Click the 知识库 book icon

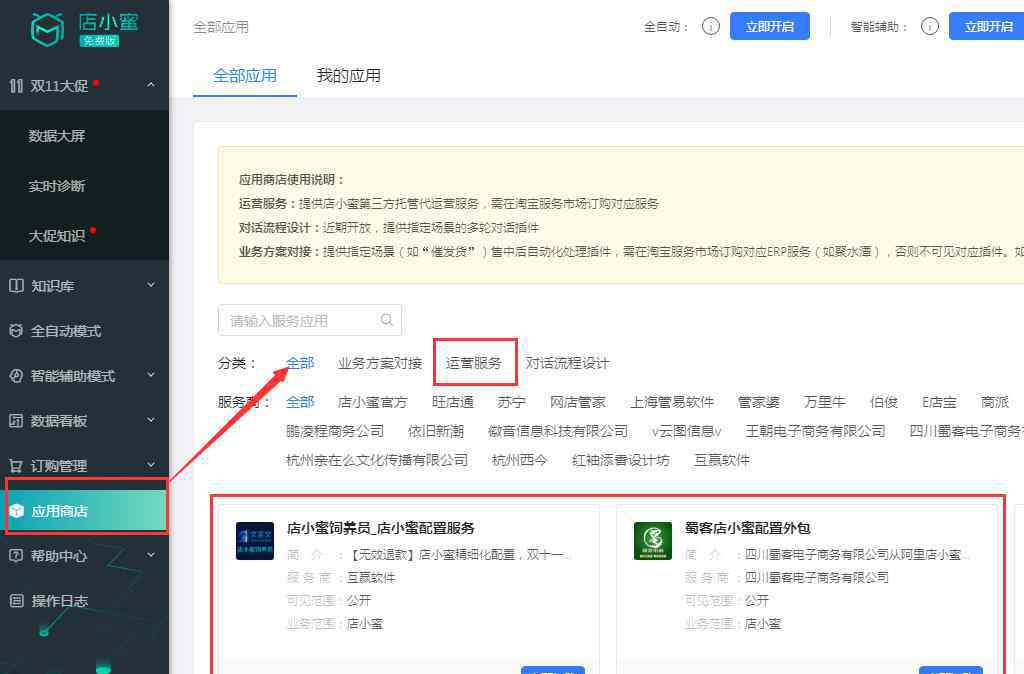[x=16, y=285]
